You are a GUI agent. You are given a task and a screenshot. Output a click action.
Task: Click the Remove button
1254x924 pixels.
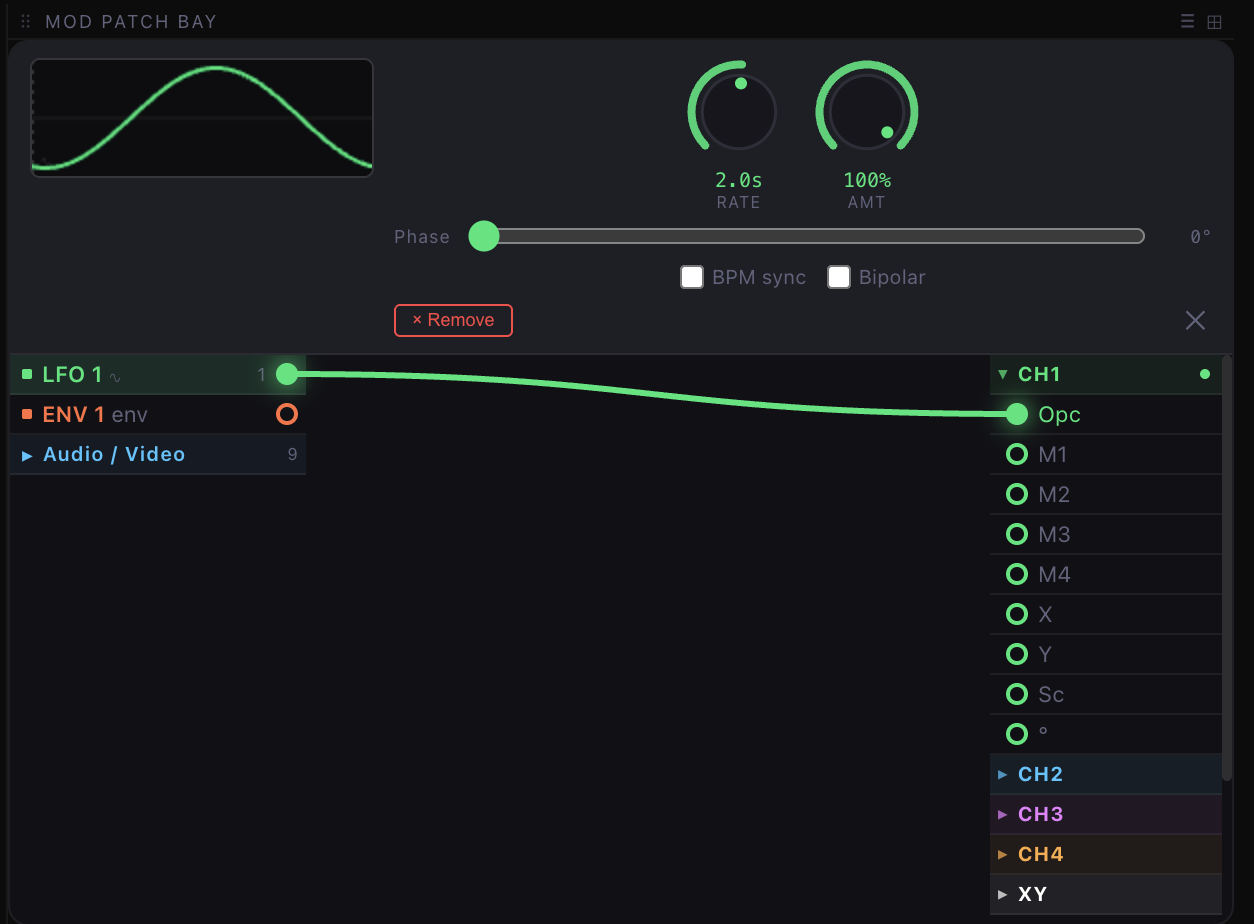pos(453,320)
